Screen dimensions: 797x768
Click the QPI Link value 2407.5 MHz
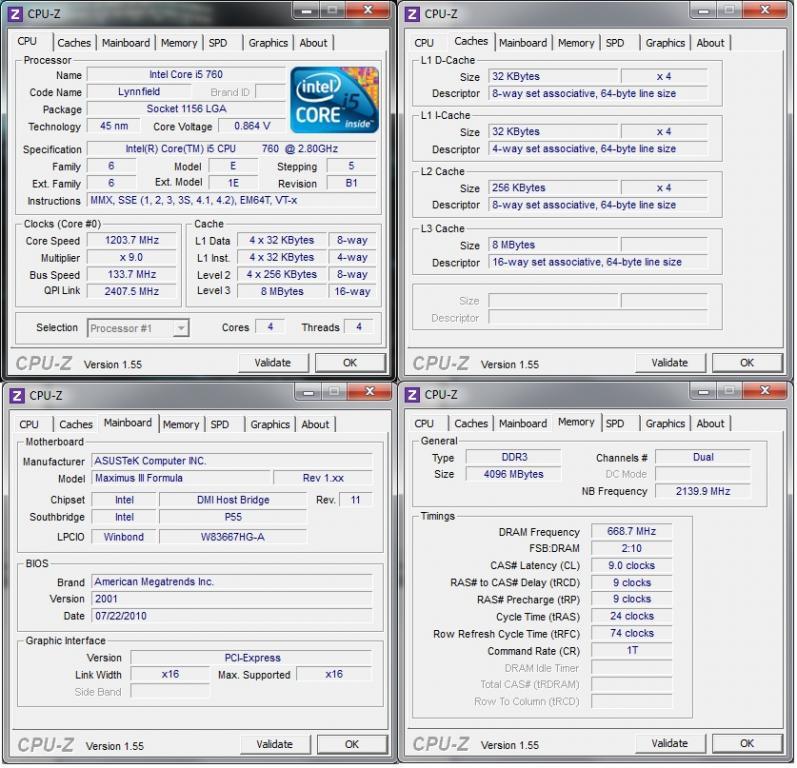tap(132, 292)
